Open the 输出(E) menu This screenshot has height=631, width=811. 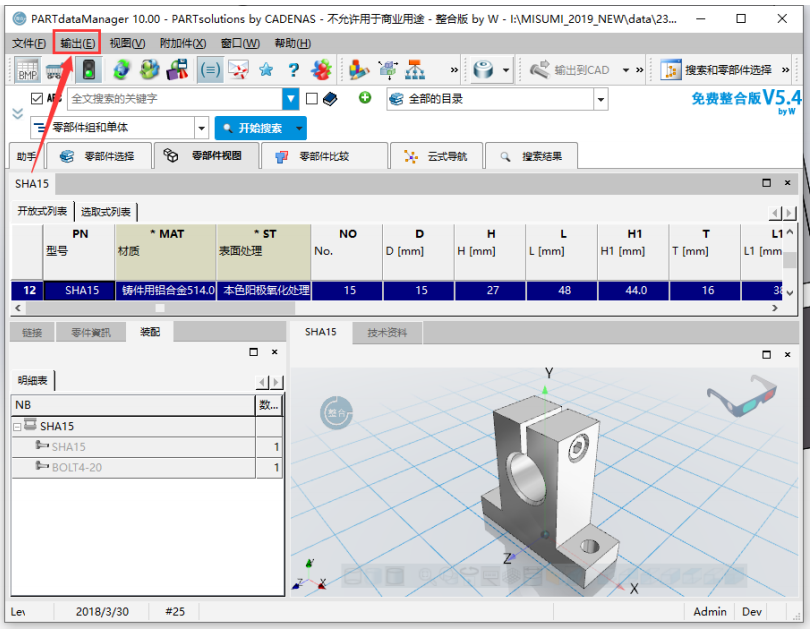pos(77,43)
